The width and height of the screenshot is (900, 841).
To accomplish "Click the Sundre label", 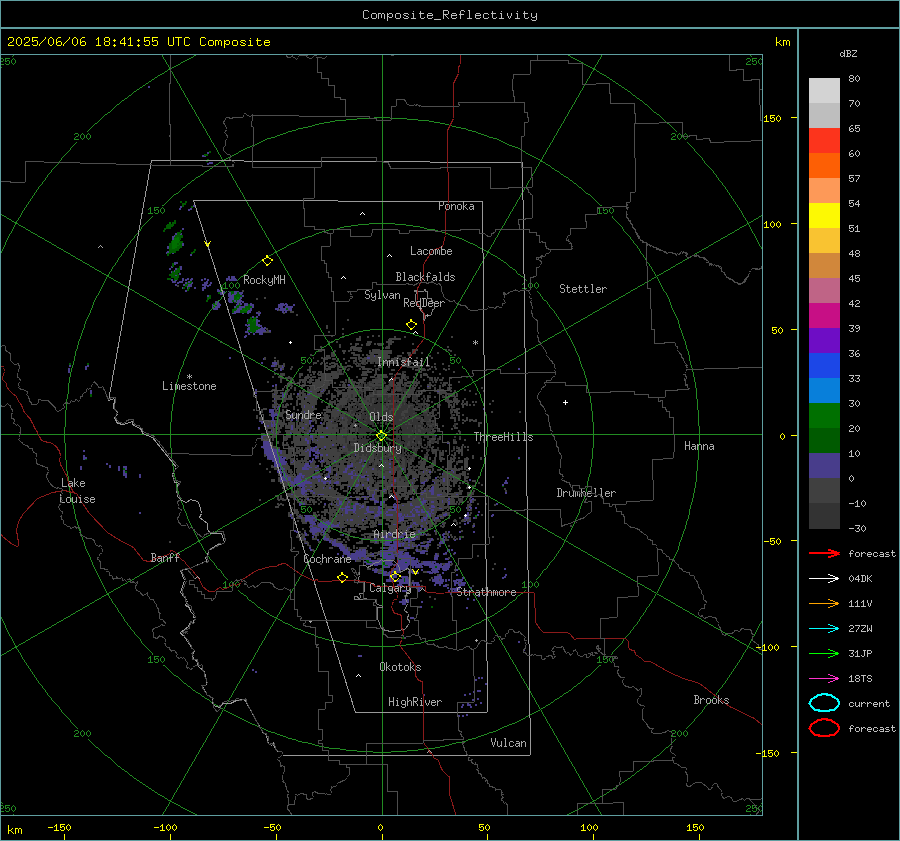I will pos(303,414).
